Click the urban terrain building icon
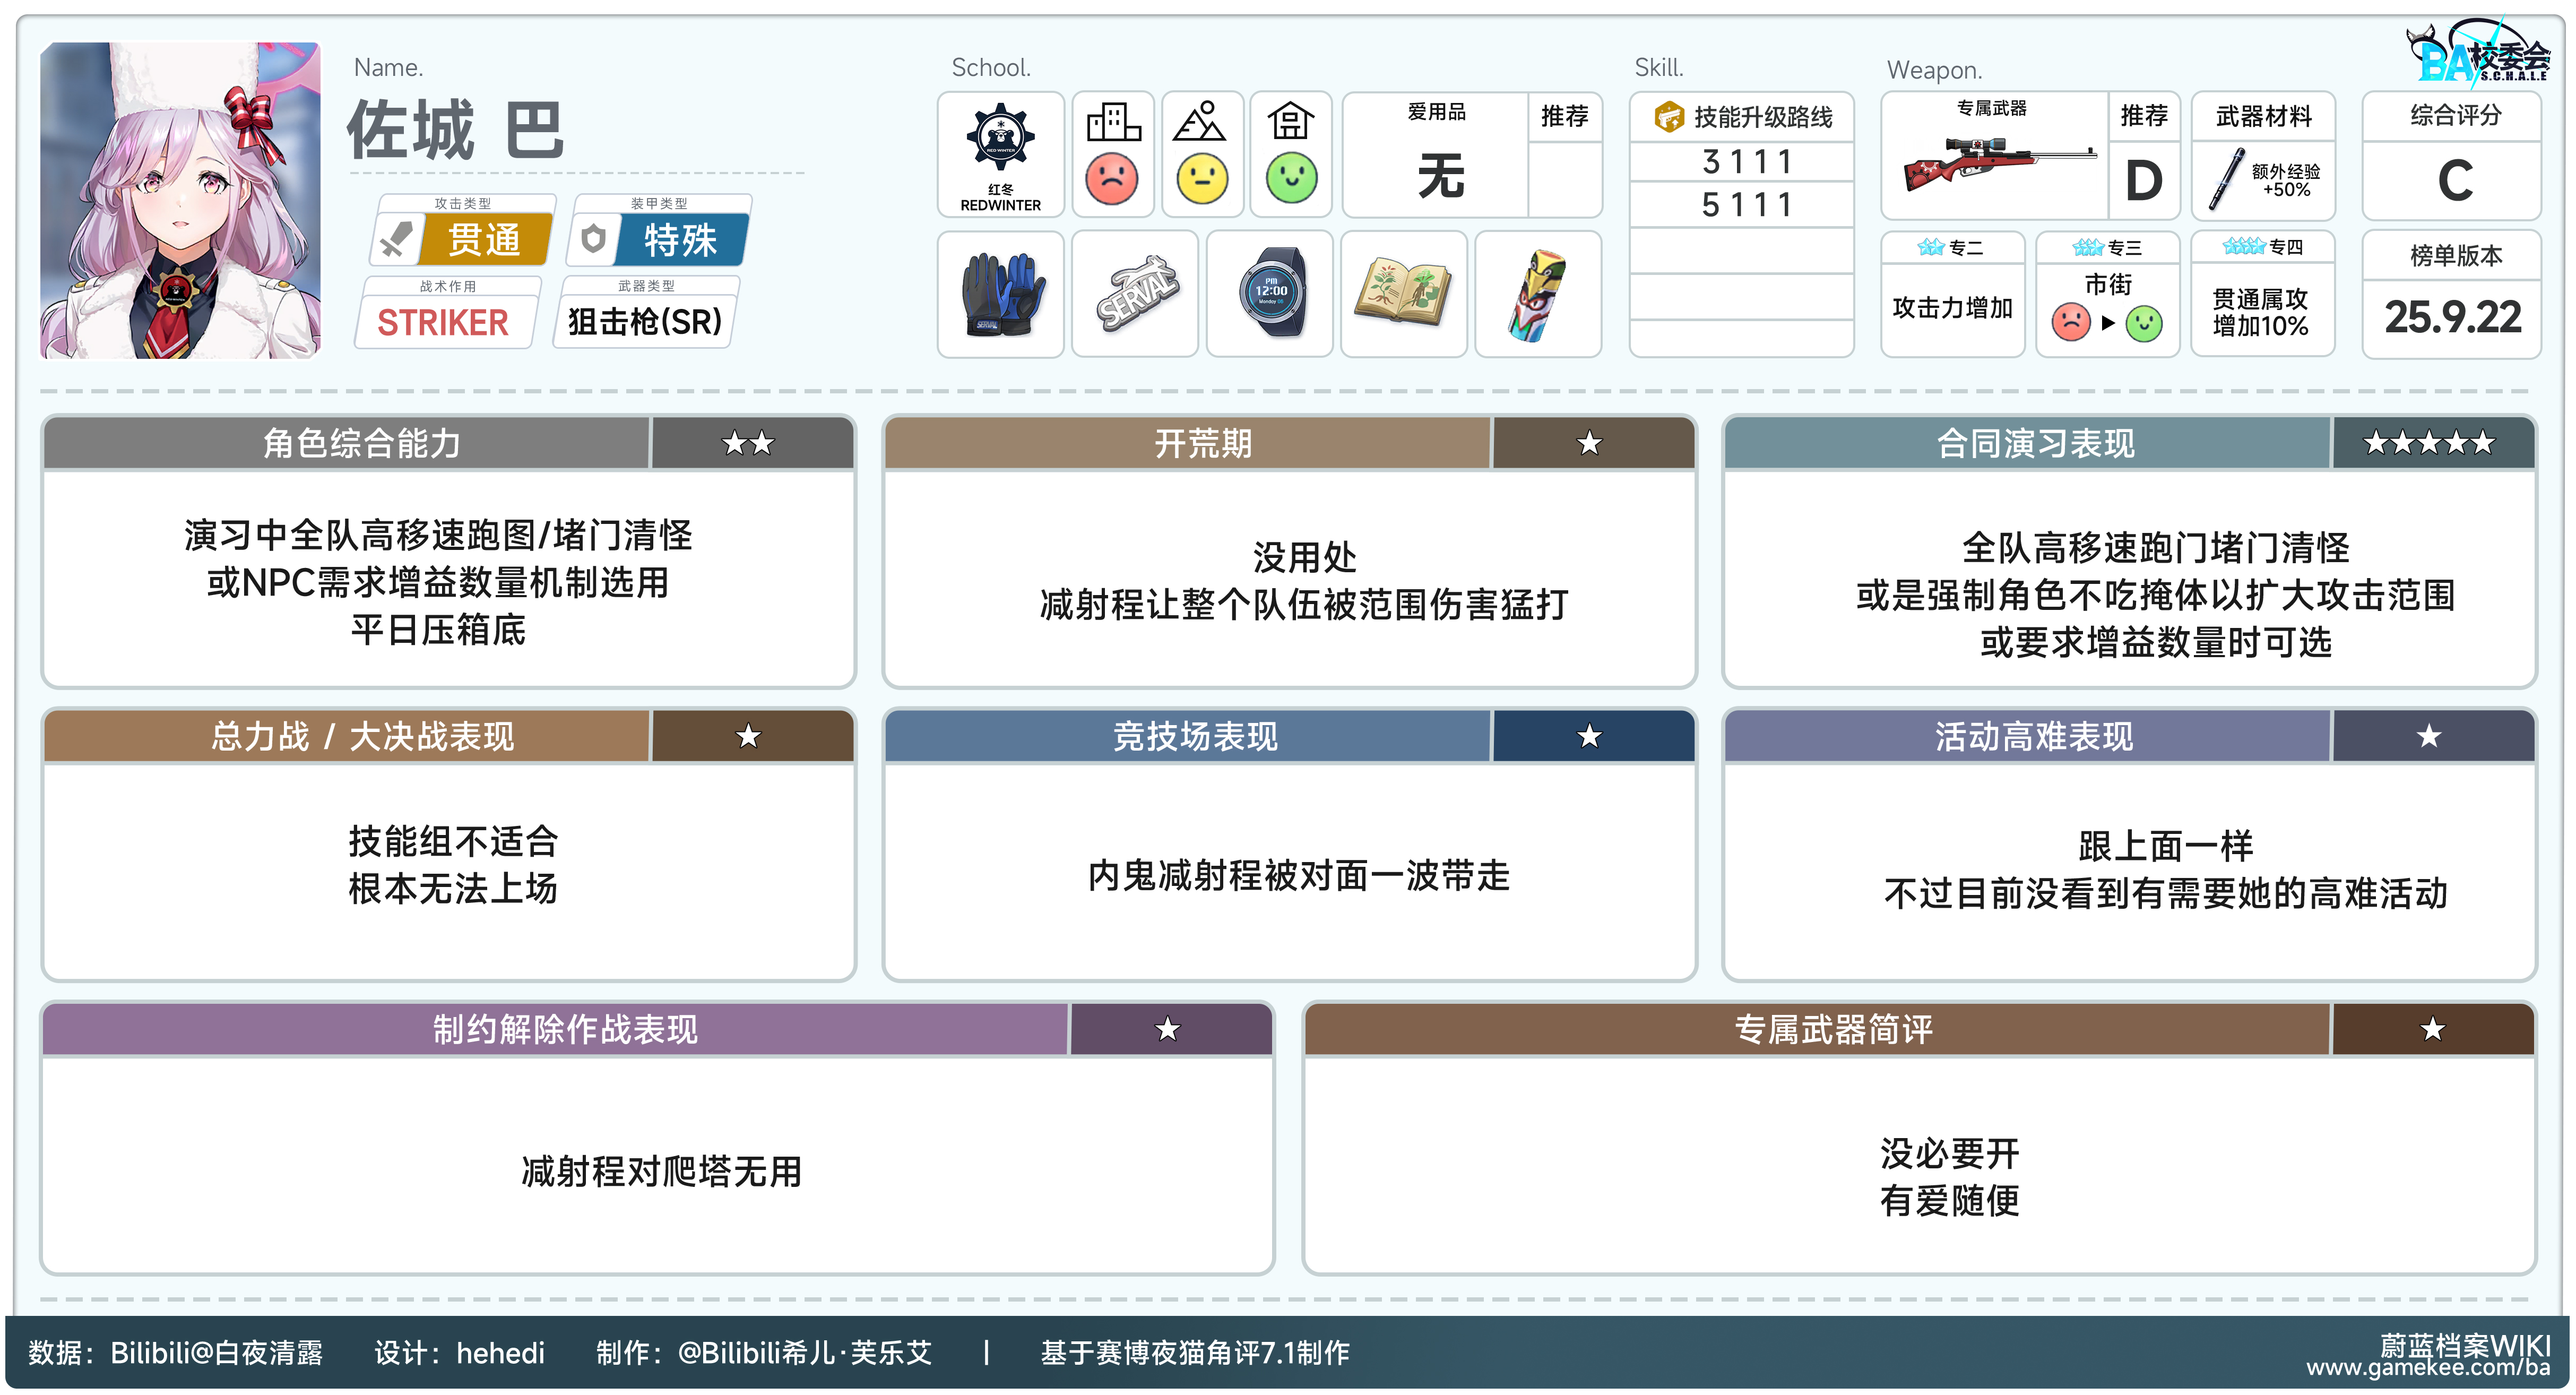The image size is (2576, 1395). [1113, 123]
